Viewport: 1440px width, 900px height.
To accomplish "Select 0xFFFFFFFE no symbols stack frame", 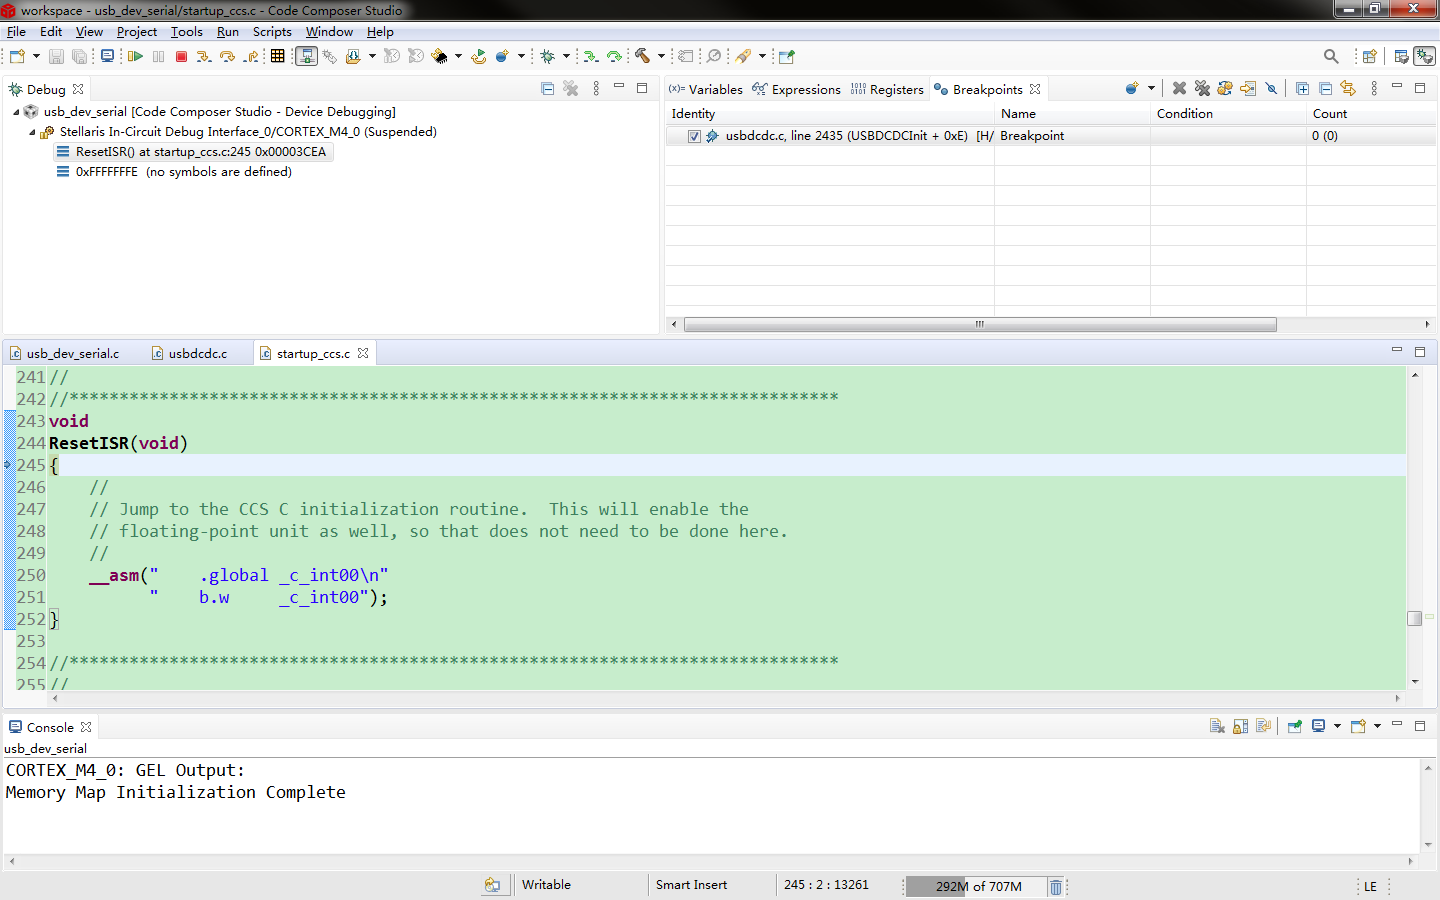I will (175, 172).
